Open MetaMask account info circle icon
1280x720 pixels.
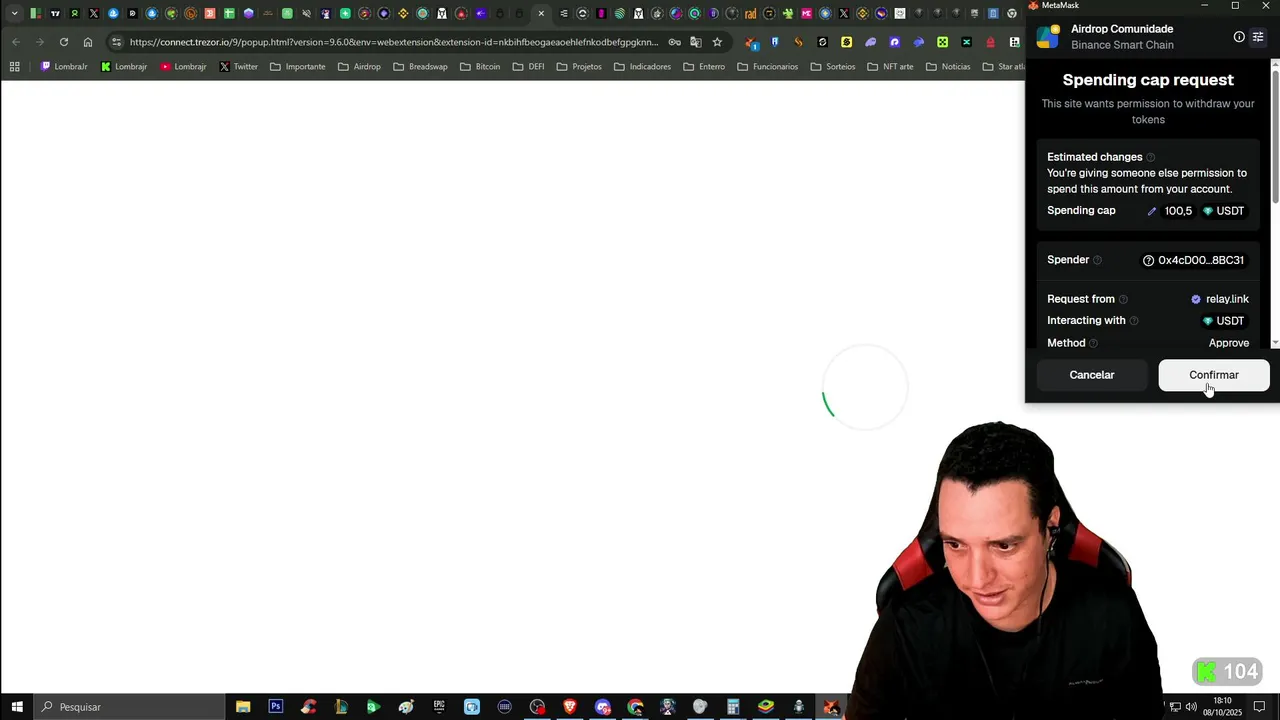point(1239,37)
